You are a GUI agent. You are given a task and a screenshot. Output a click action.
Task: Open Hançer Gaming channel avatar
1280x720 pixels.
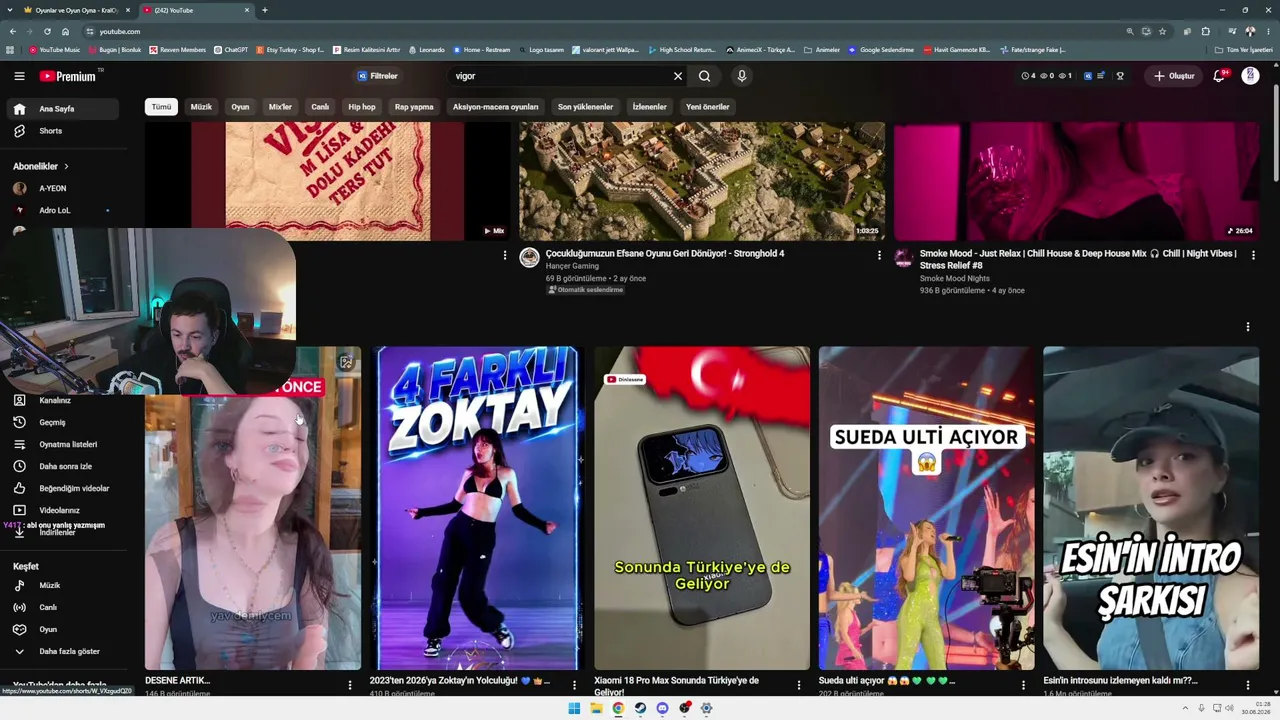529,258
